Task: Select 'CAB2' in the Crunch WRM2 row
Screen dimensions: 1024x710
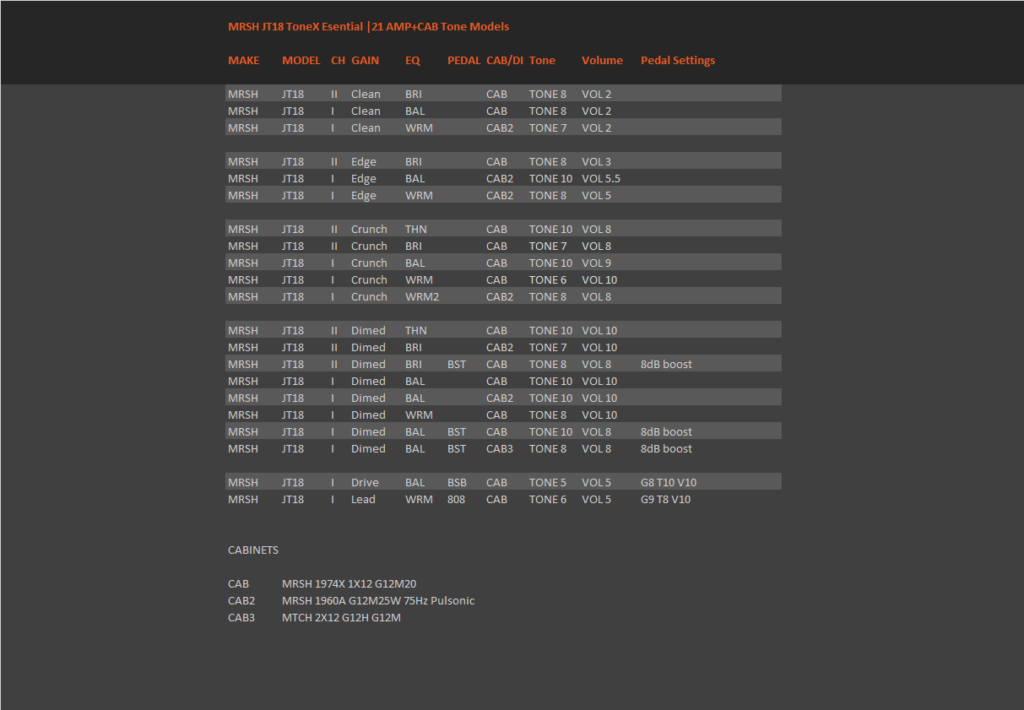Action: pyautogui.click(x=500, y=297)
